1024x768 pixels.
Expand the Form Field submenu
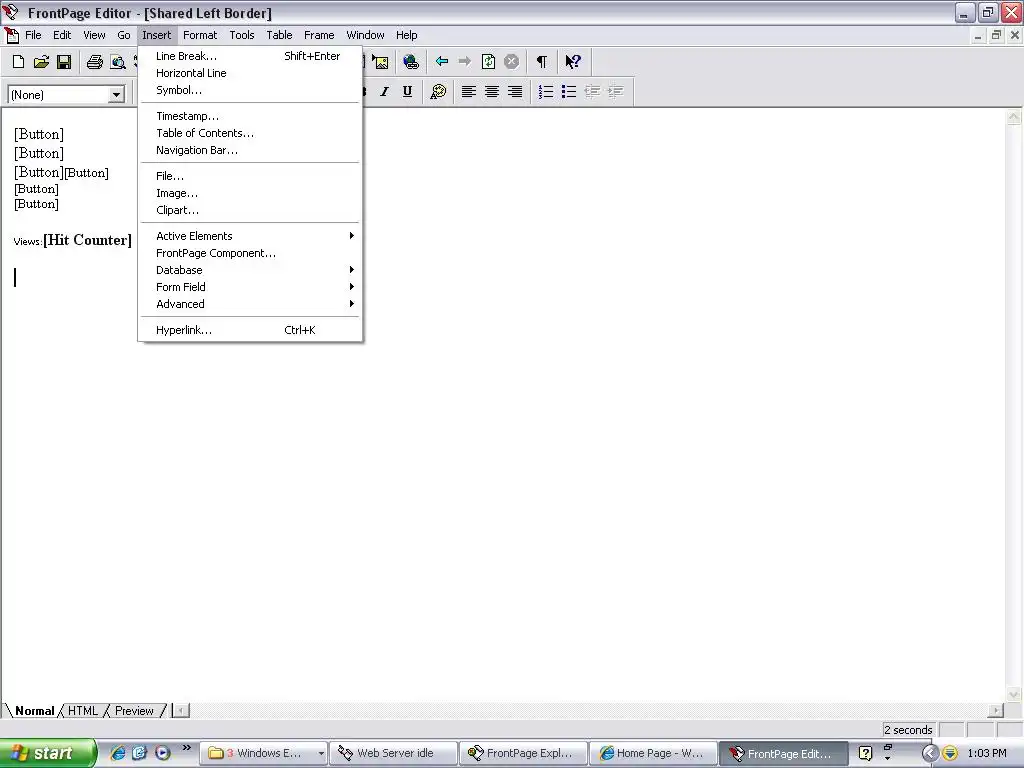tap(250, 287)
